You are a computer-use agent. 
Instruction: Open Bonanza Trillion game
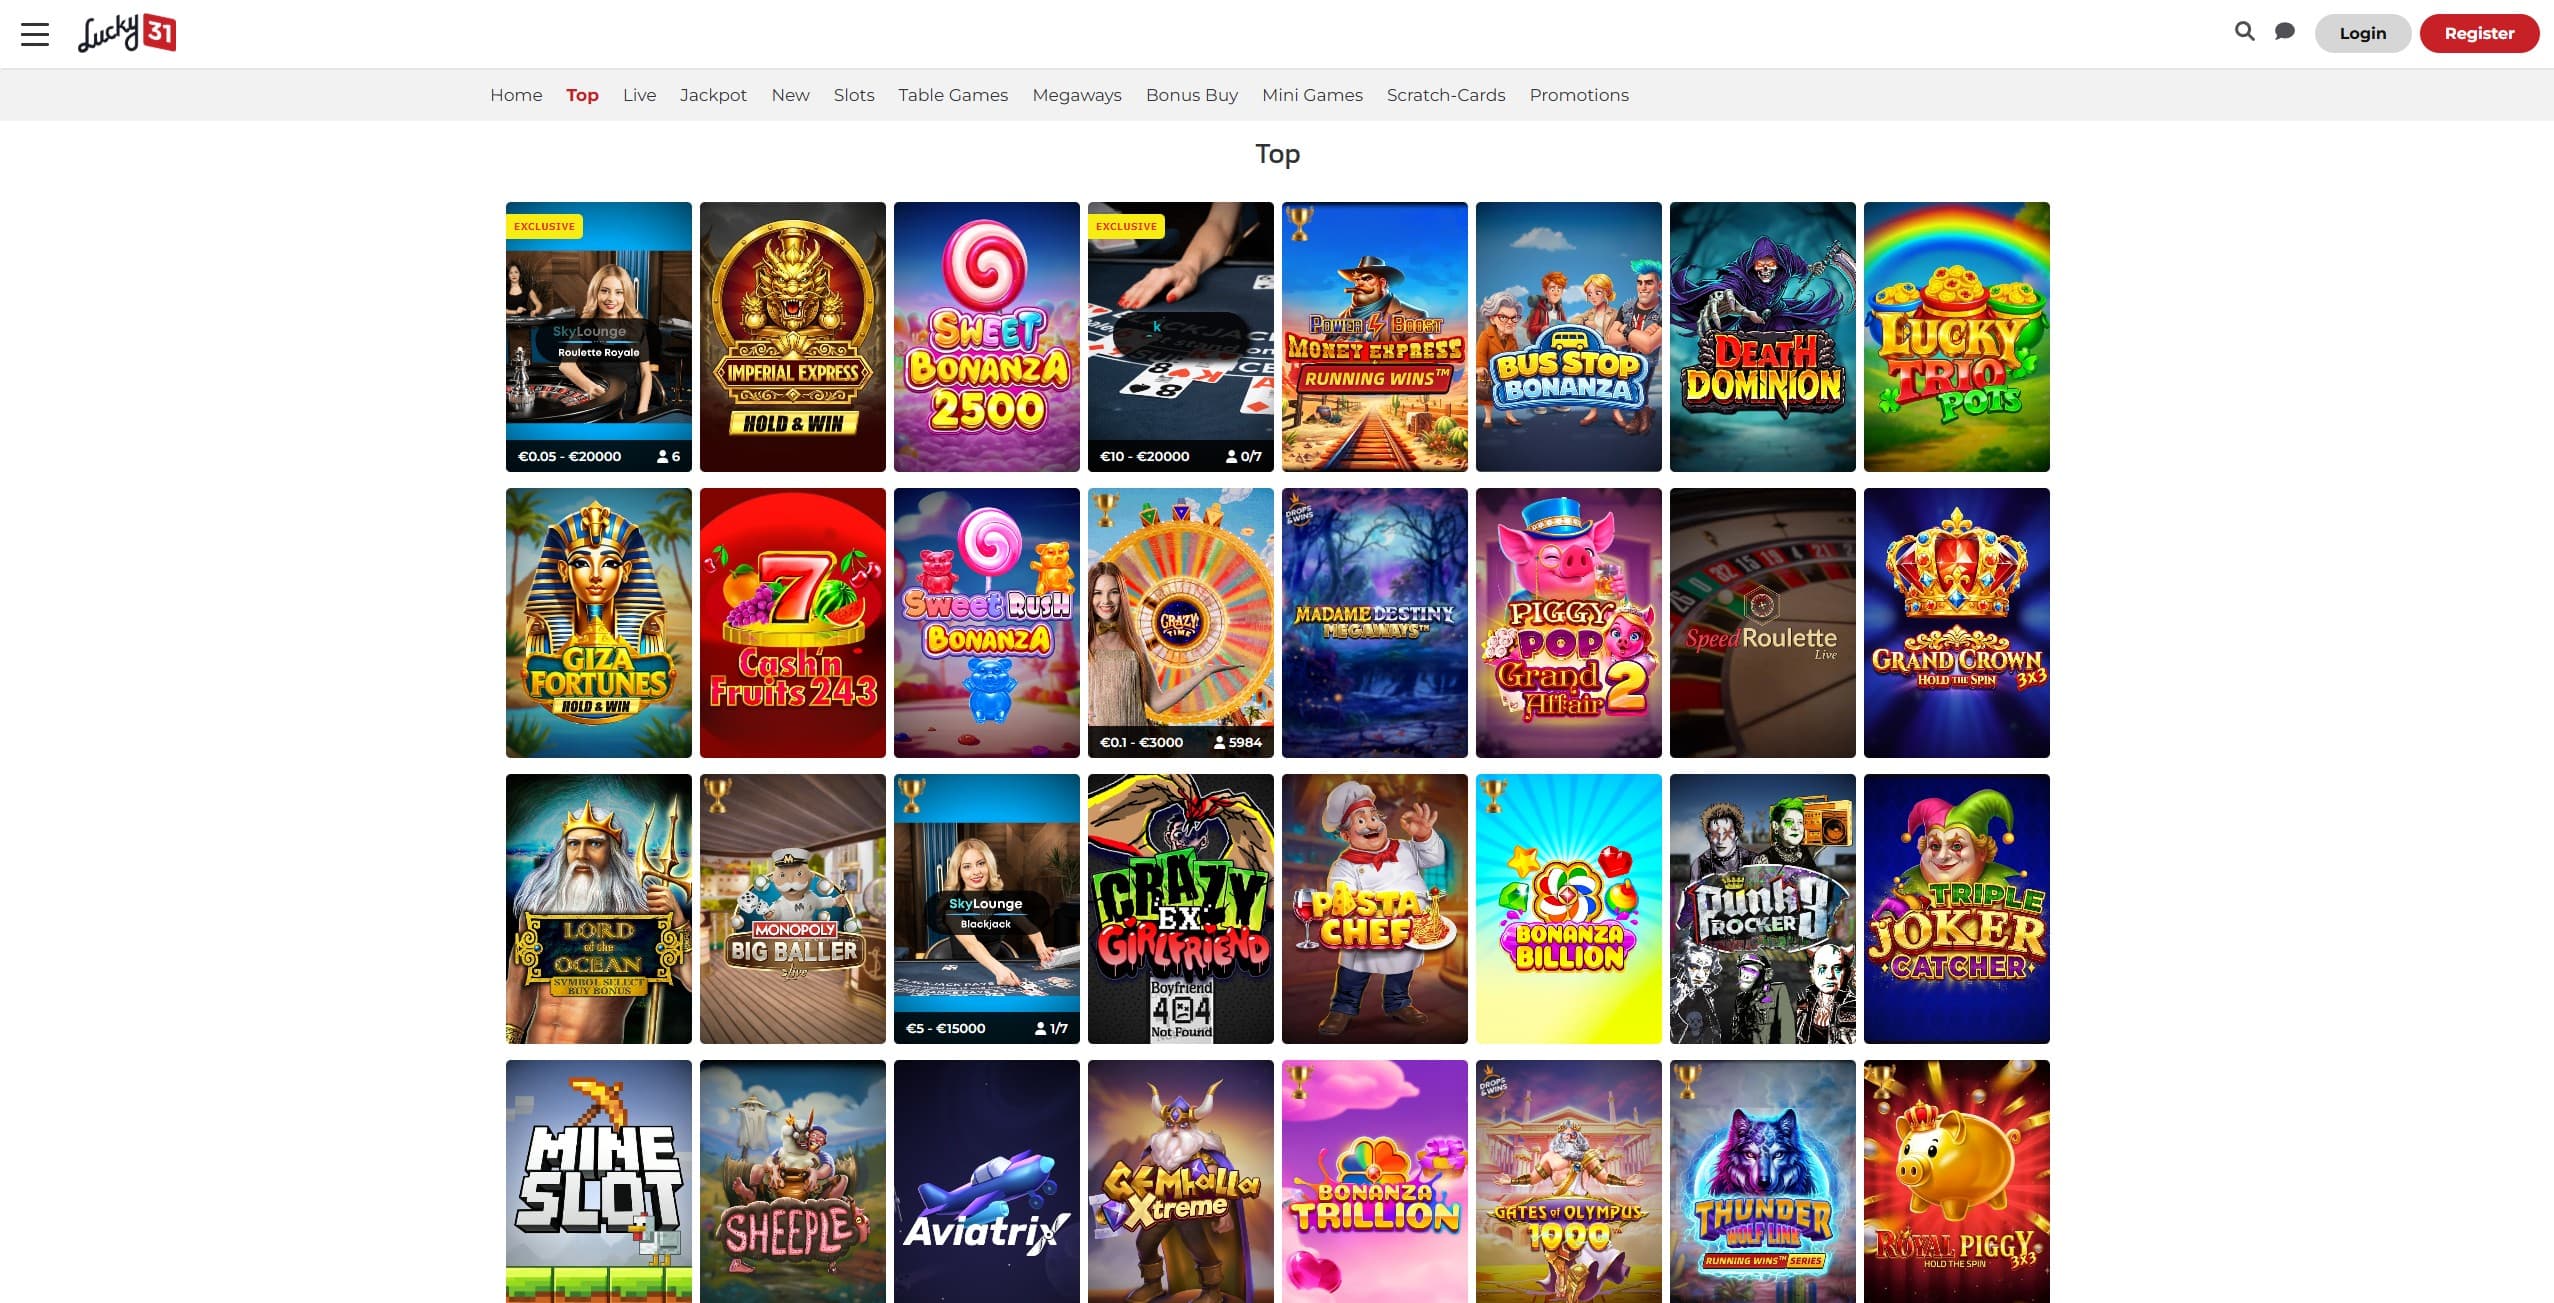pyautogui.click(x=1375, y=1181)
